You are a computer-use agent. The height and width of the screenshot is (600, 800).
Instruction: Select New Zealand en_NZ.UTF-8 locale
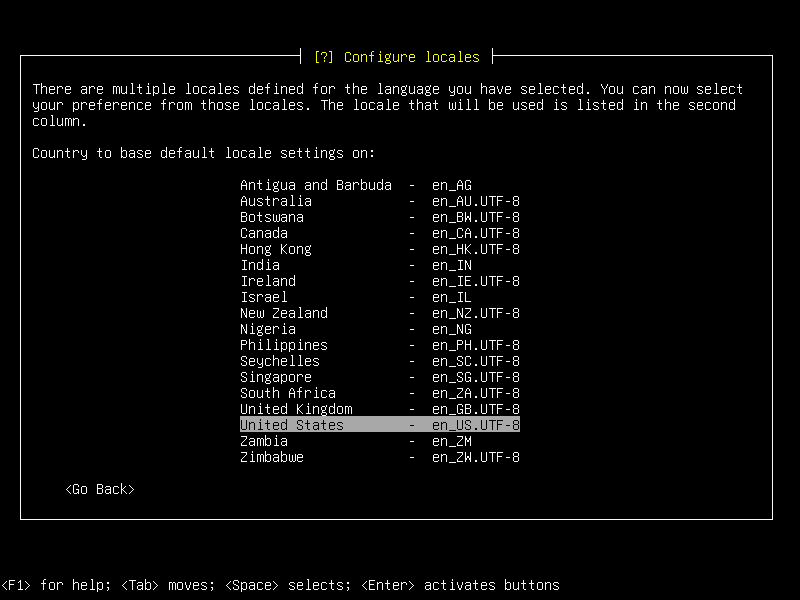coord(378,313)
